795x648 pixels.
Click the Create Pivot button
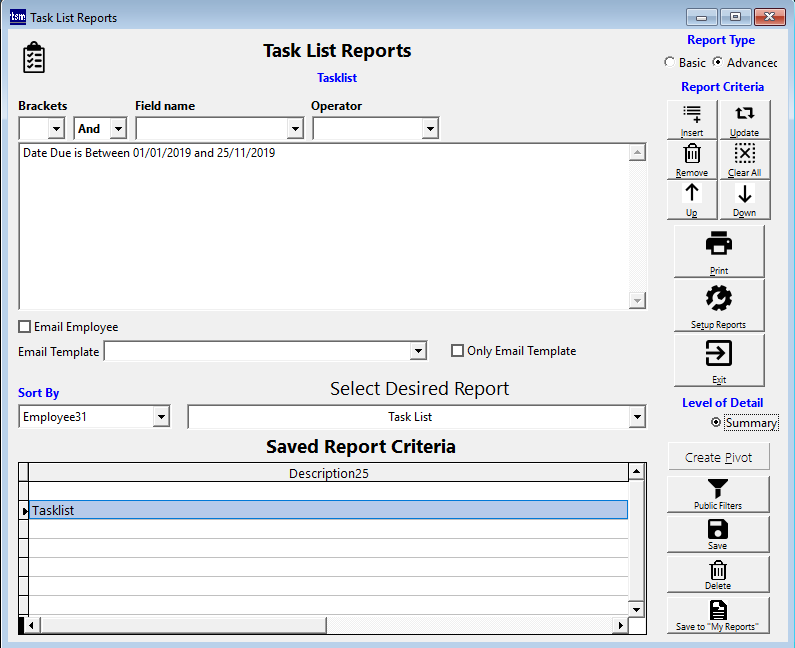point(718,457)
